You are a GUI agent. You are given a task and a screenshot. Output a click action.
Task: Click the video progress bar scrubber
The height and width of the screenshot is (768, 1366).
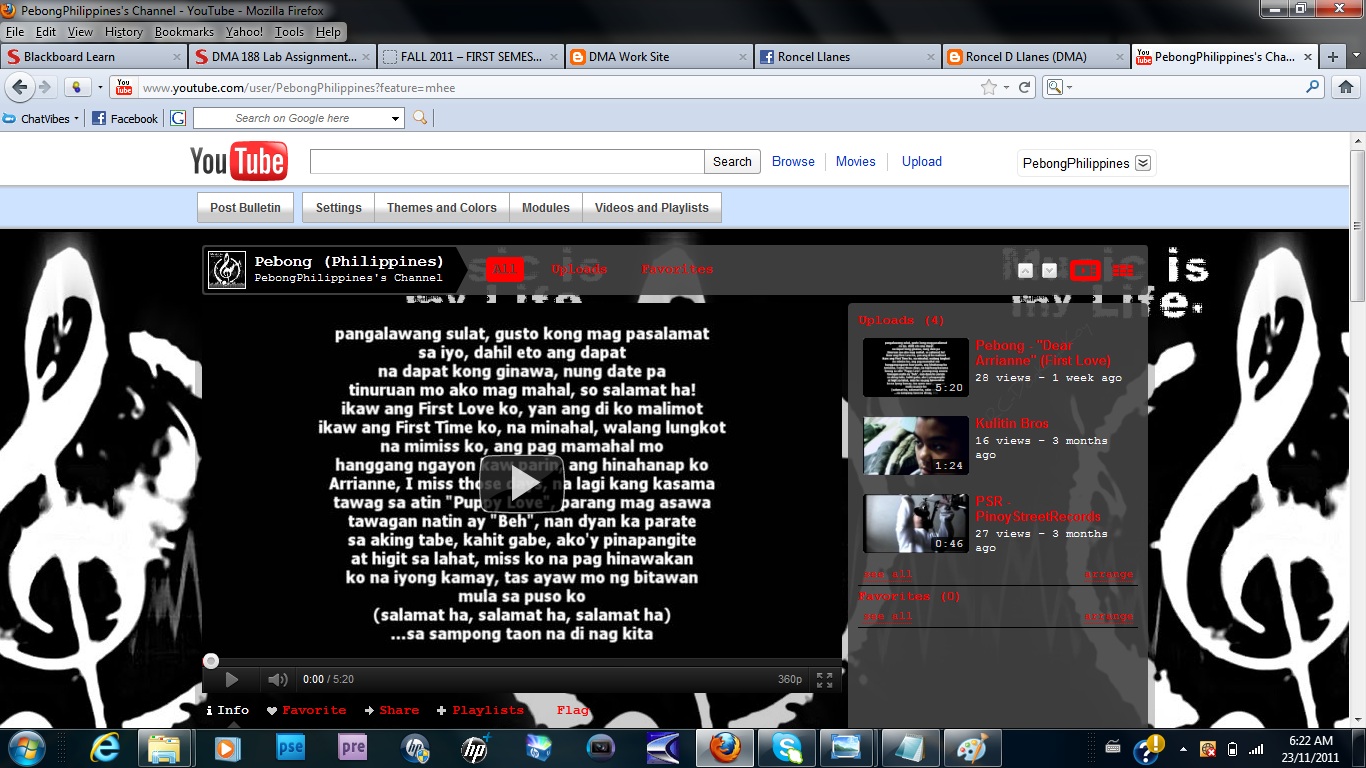pyautogui.click(x=211, y=661)
